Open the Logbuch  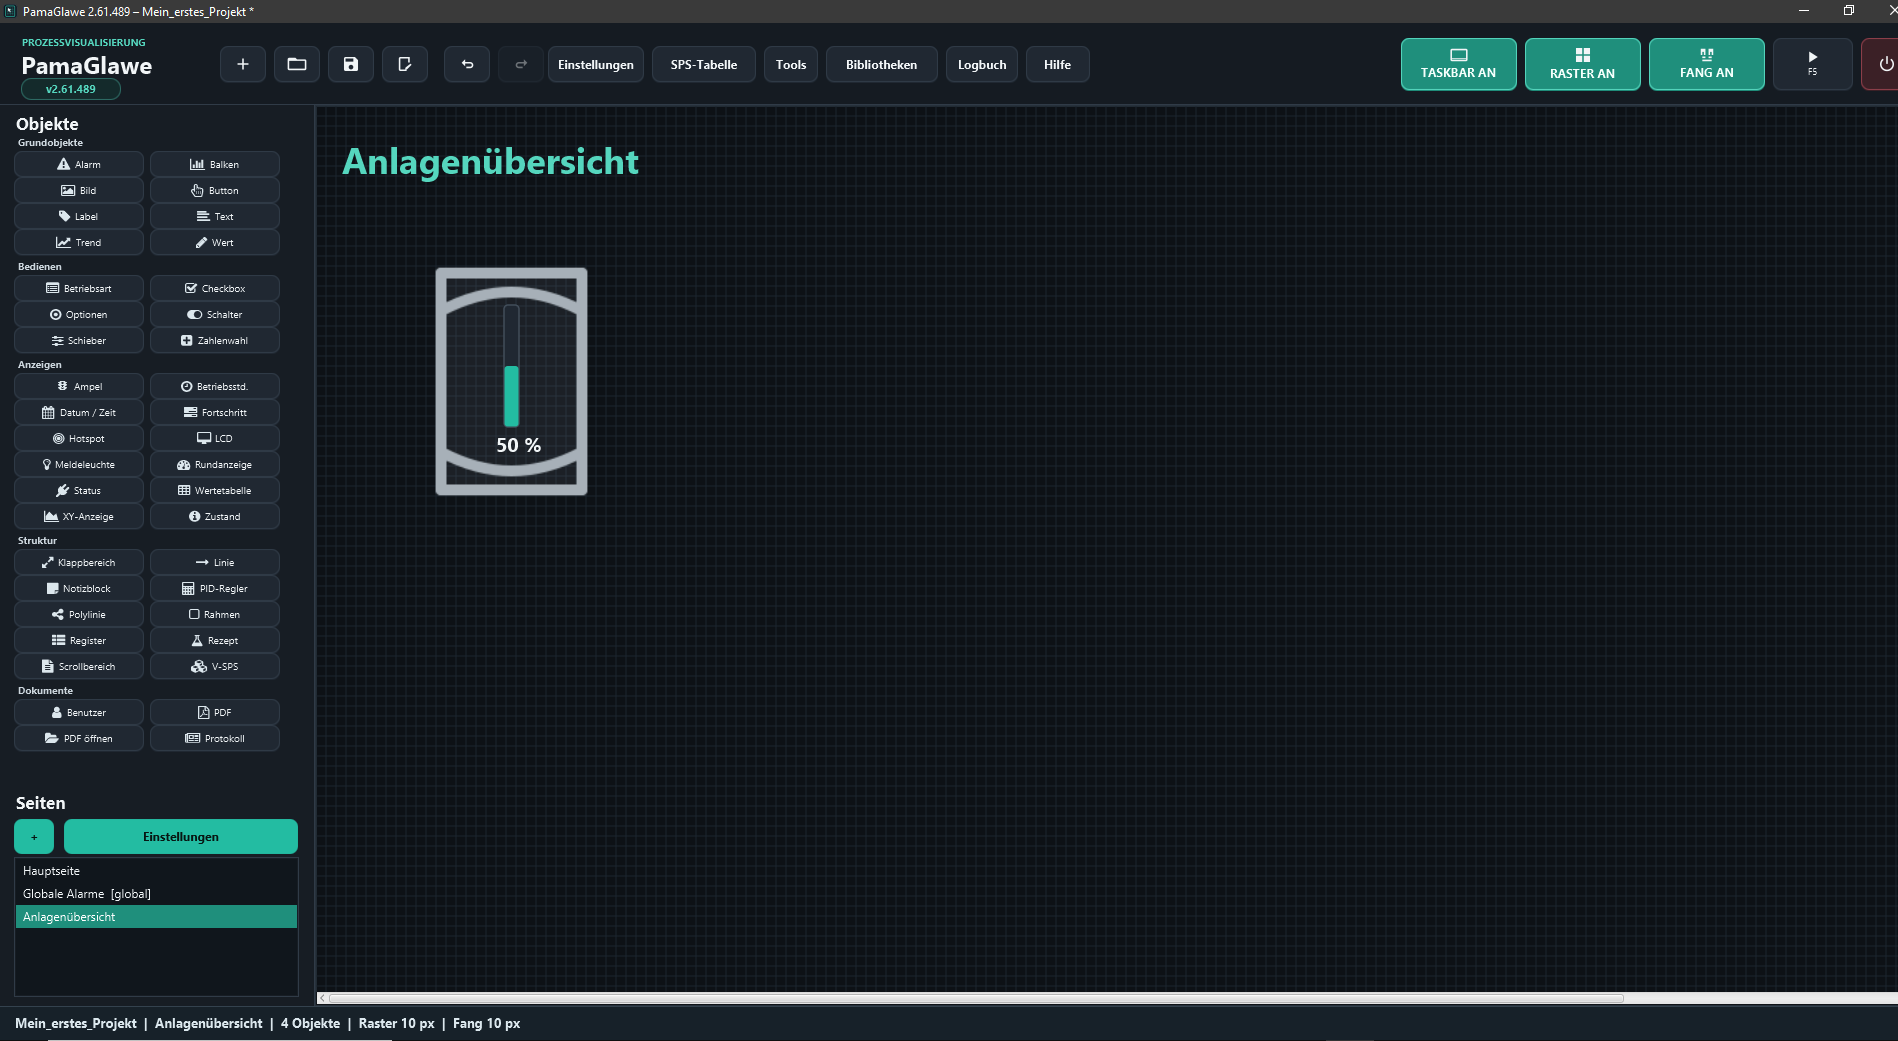(982, 64)
